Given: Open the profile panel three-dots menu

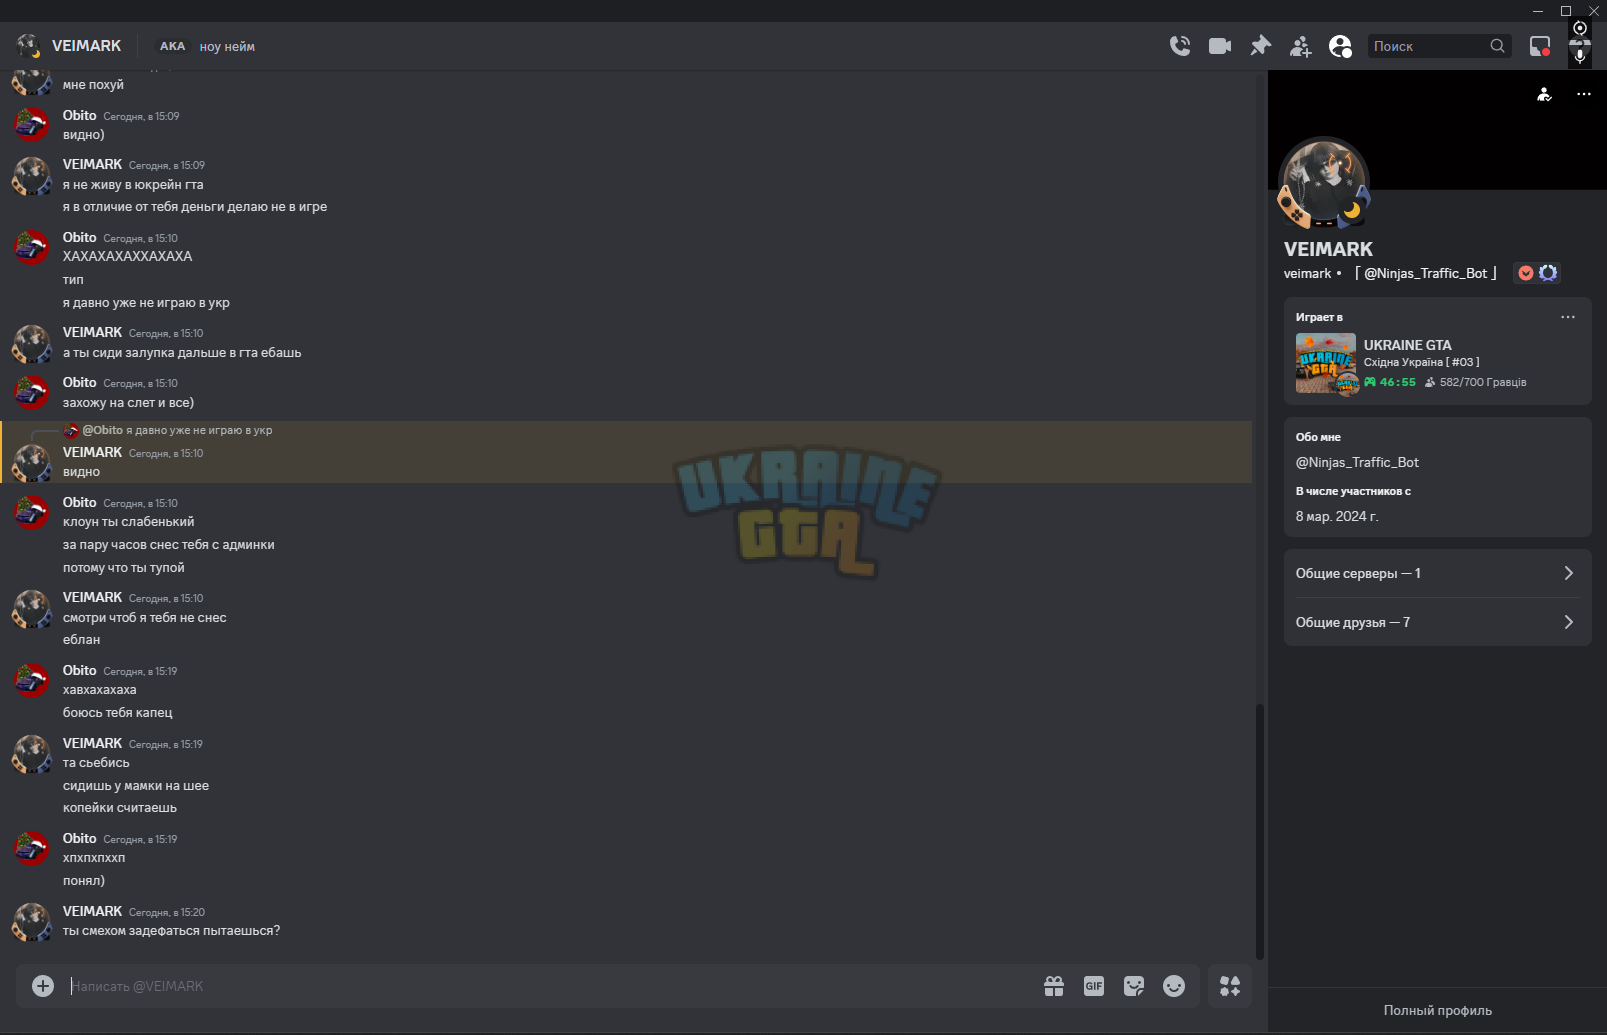Looking at the screenshot, I should 1584,94.
